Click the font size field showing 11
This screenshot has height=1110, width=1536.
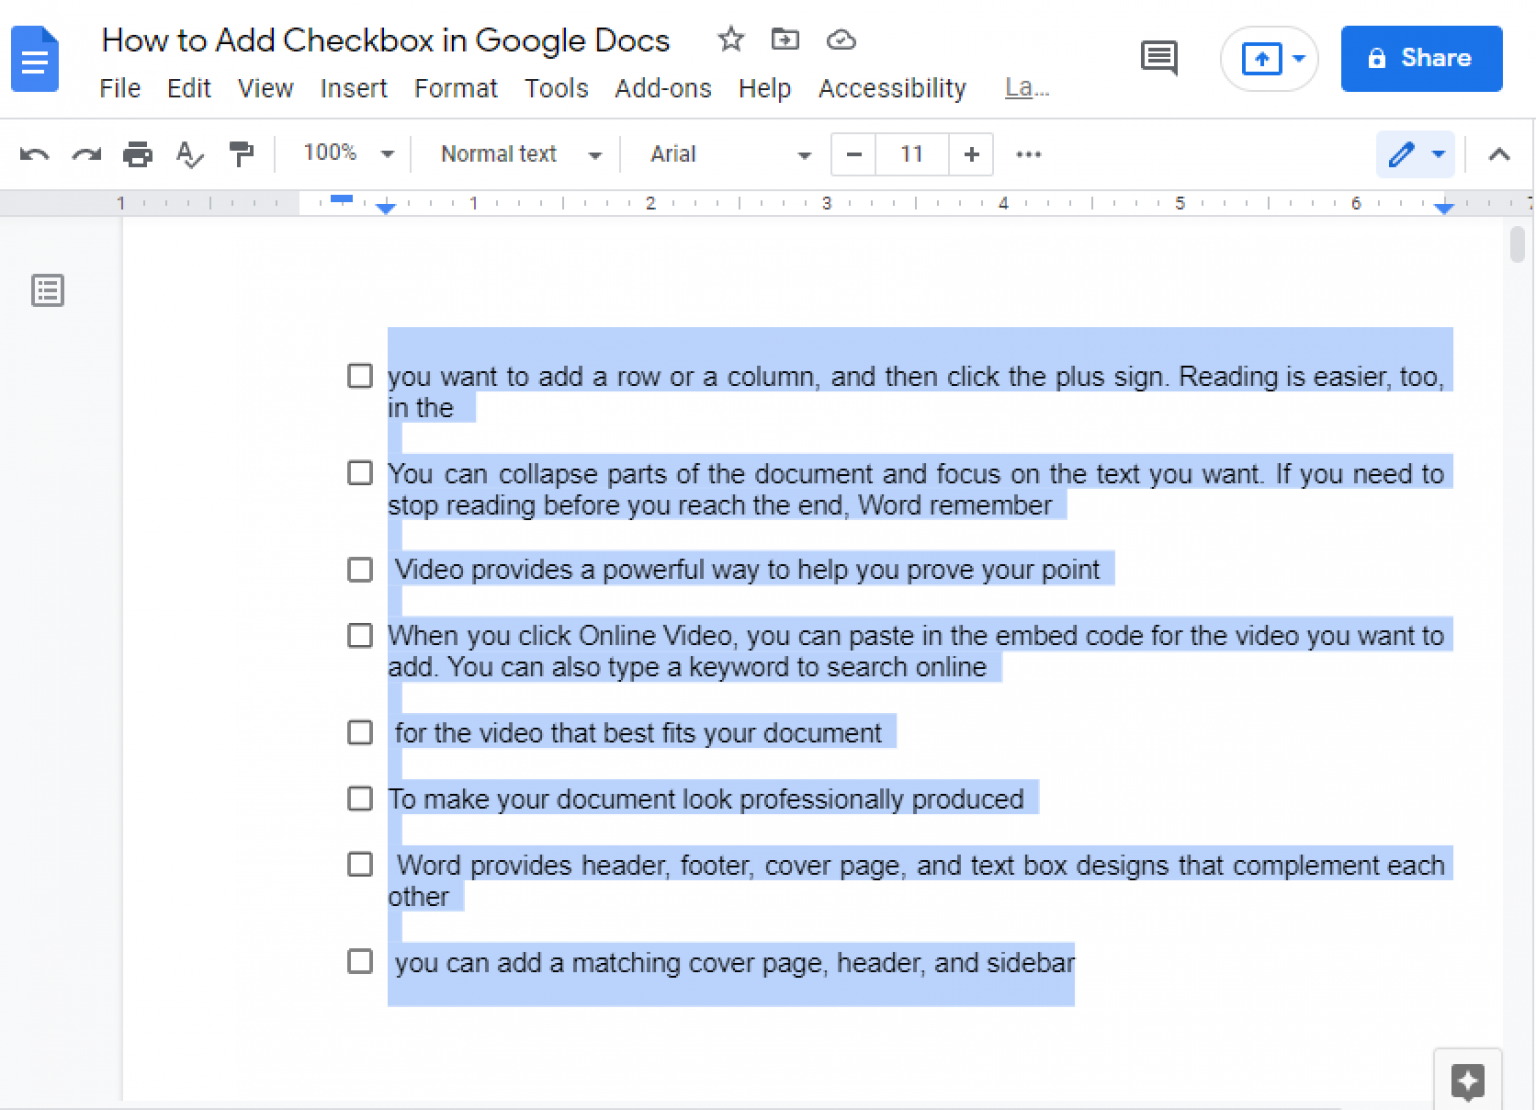point(911,154)
